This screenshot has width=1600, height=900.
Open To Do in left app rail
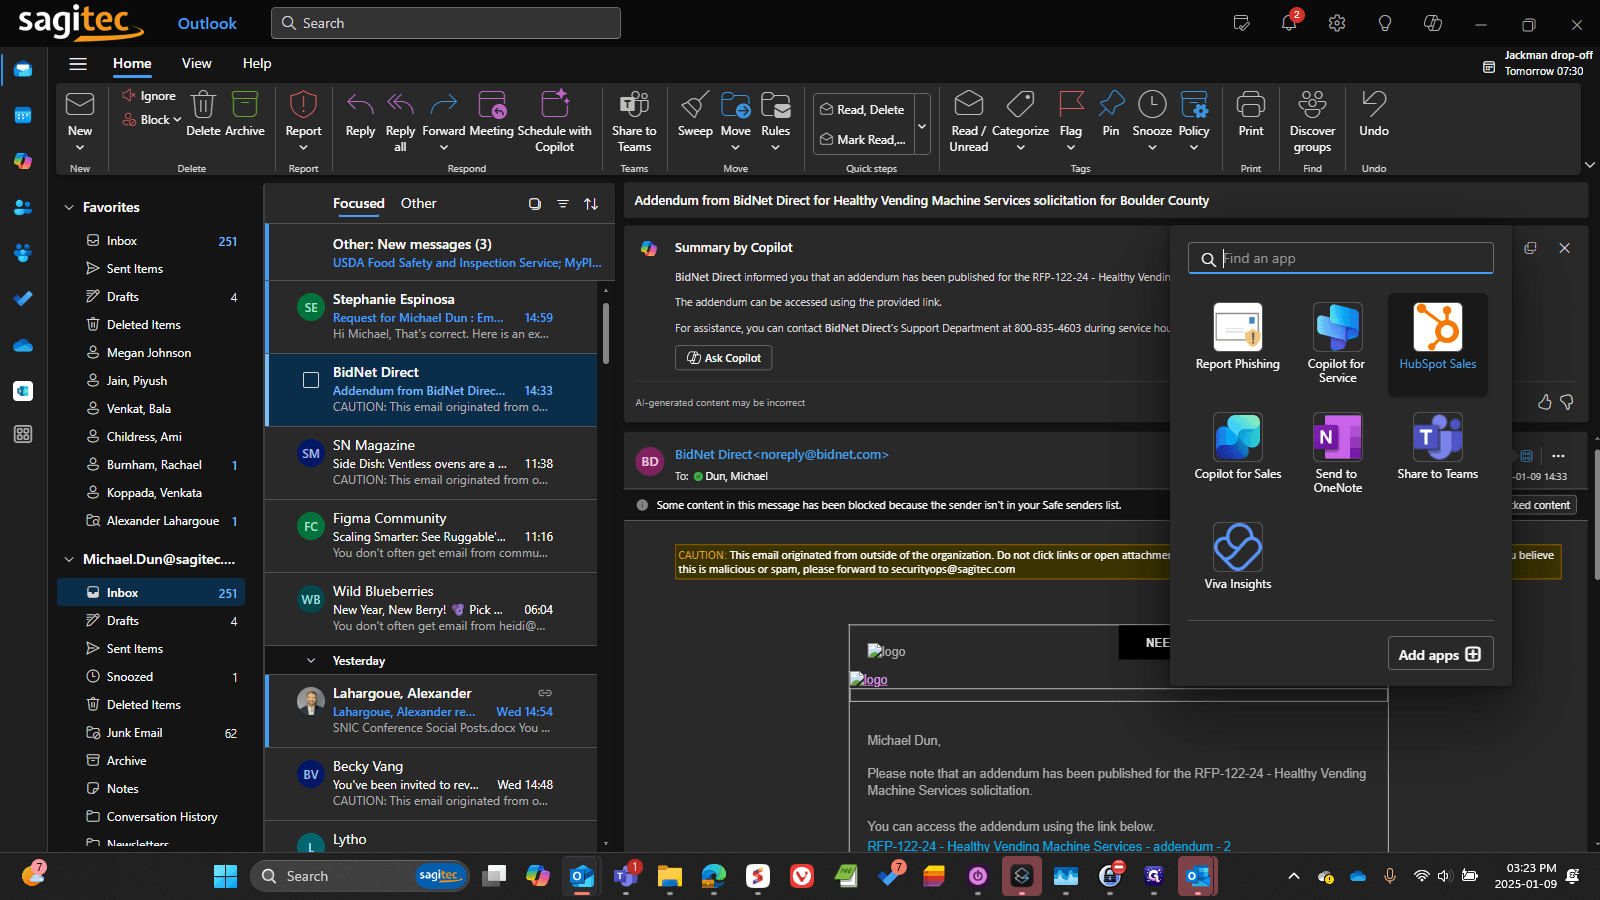point(23,299)
